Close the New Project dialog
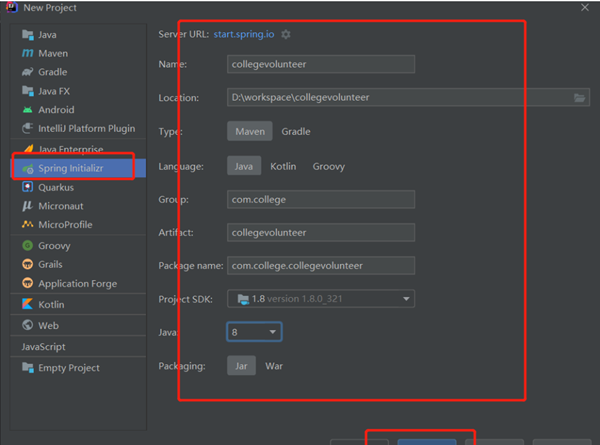The height and width of the screenshot is (445, 600). click(585, 7)
